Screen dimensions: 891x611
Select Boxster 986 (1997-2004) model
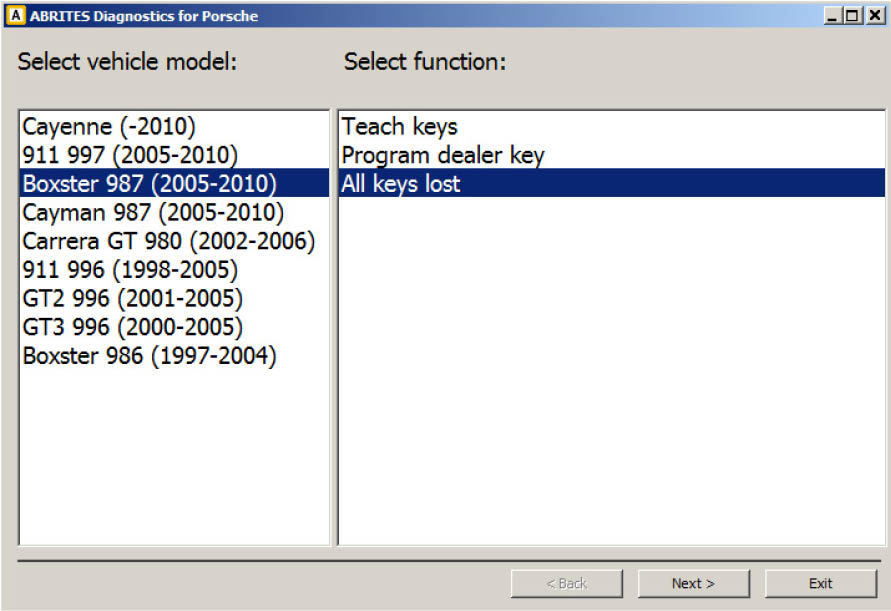(149, 356)
